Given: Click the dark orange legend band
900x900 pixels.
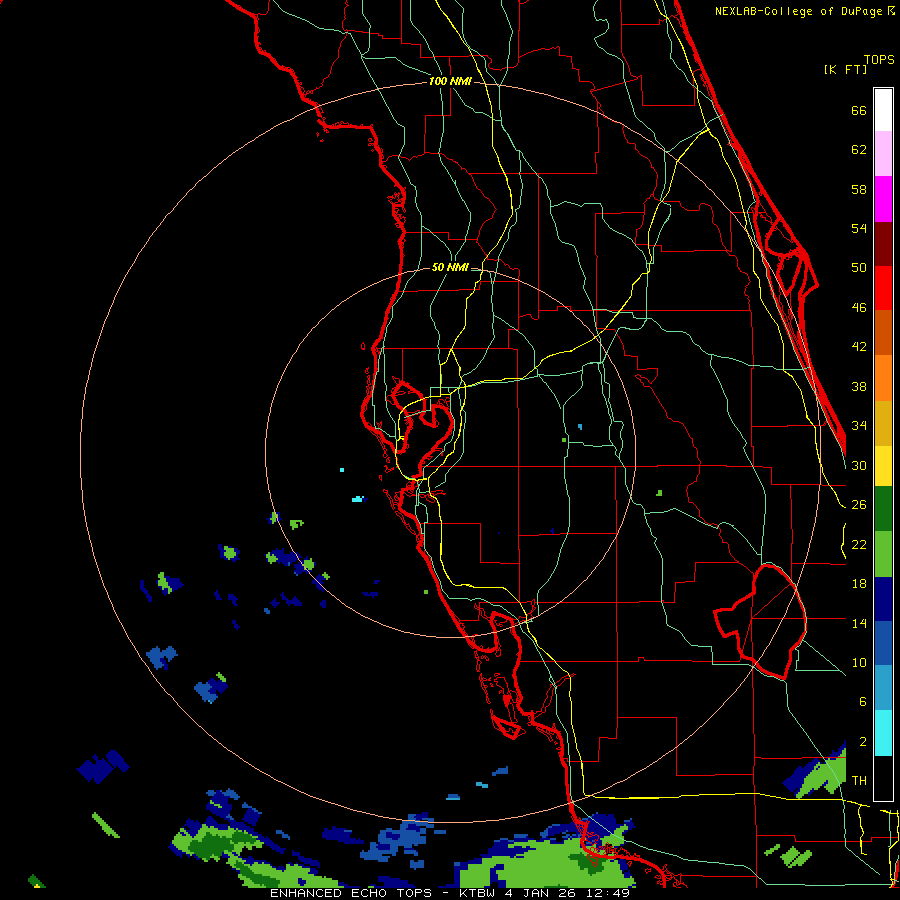Looking at the screenshot, I should click(883, 333).
